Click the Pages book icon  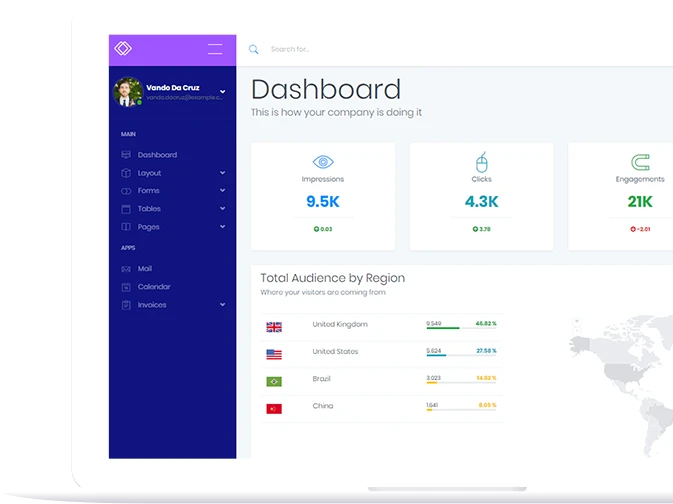(x=126, y=227)
